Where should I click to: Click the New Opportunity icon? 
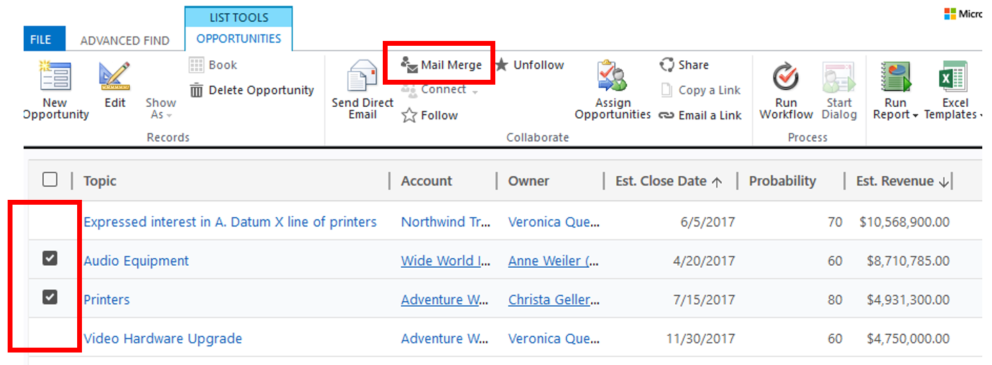[x=55, y=77]
